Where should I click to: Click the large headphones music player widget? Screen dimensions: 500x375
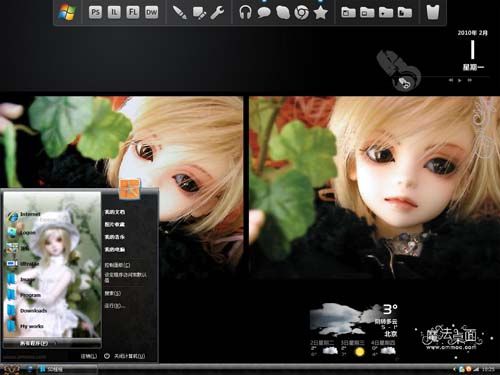click(399, 70)
